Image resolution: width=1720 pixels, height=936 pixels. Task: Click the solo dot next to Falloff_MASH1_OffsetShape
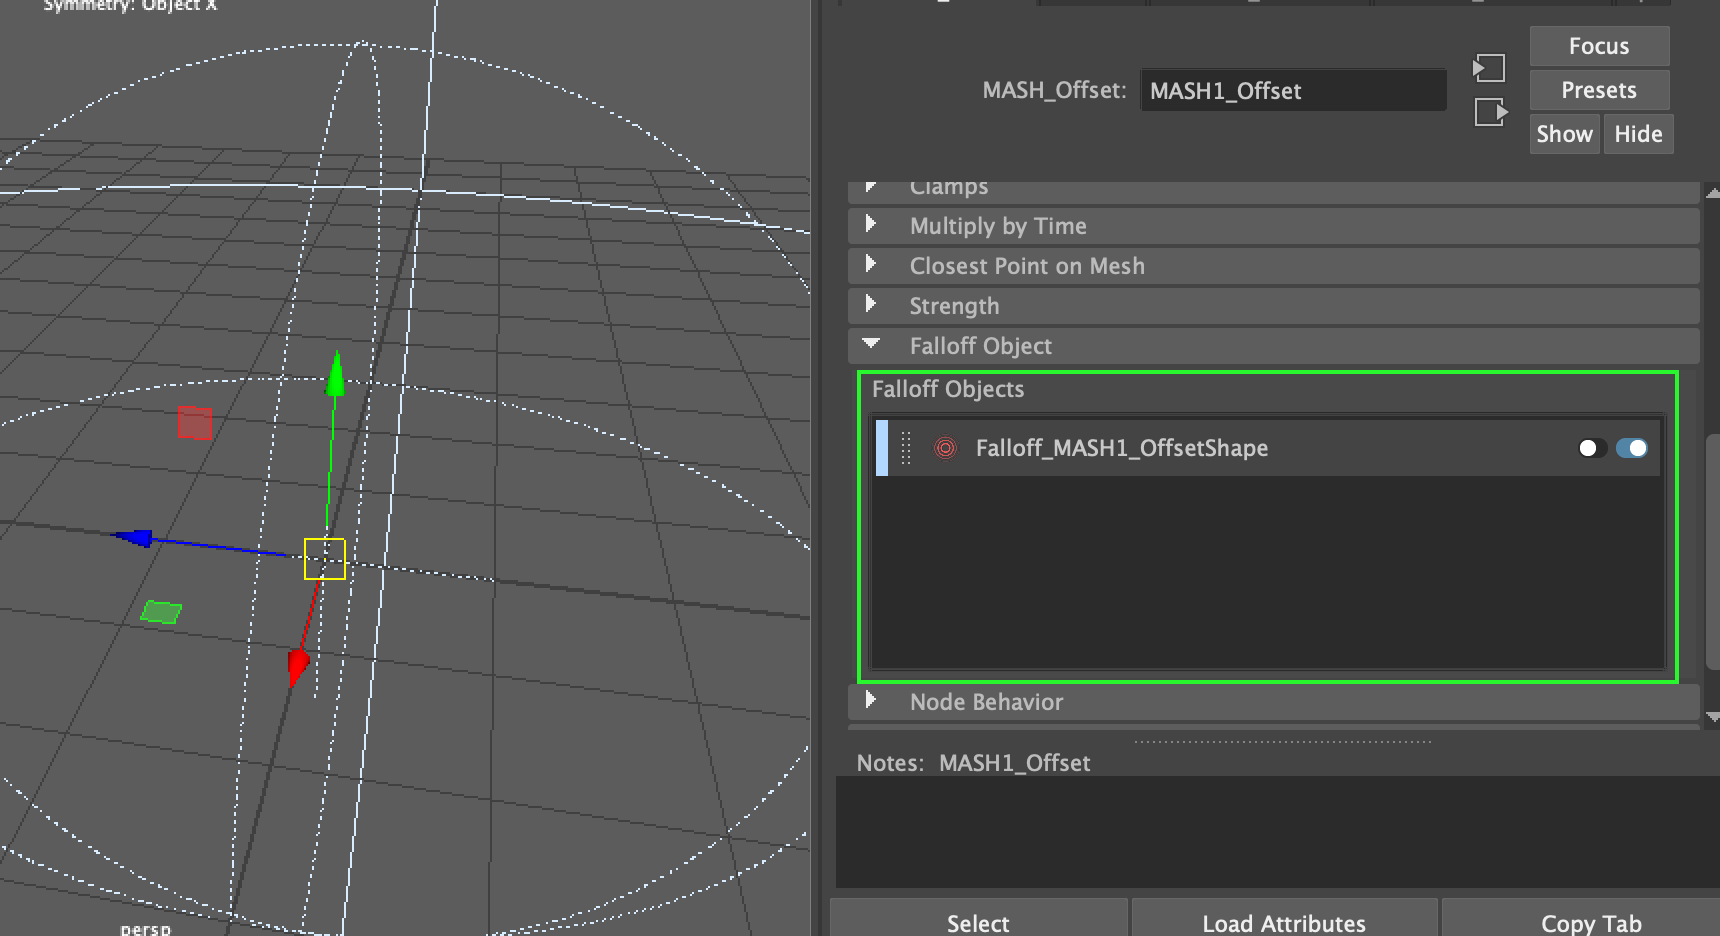pos(1591,448)
